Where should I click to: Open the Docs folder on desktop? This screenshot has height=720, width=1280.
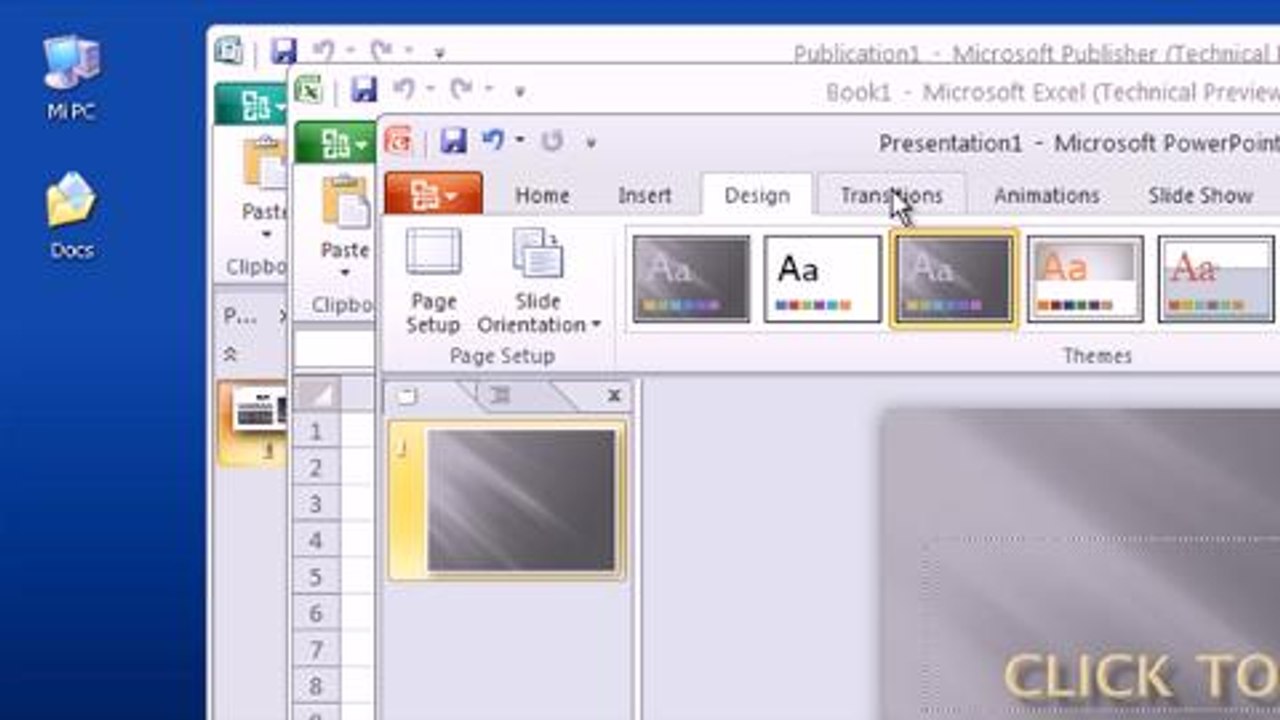[x=71, y=215]
